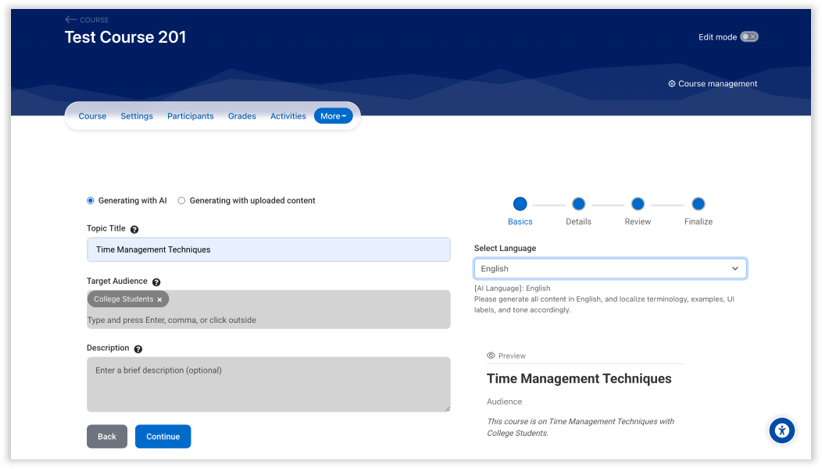Click the Course management gear icon
The height and width of the screenshot is (469, 822).
click(x=672, y=84)
